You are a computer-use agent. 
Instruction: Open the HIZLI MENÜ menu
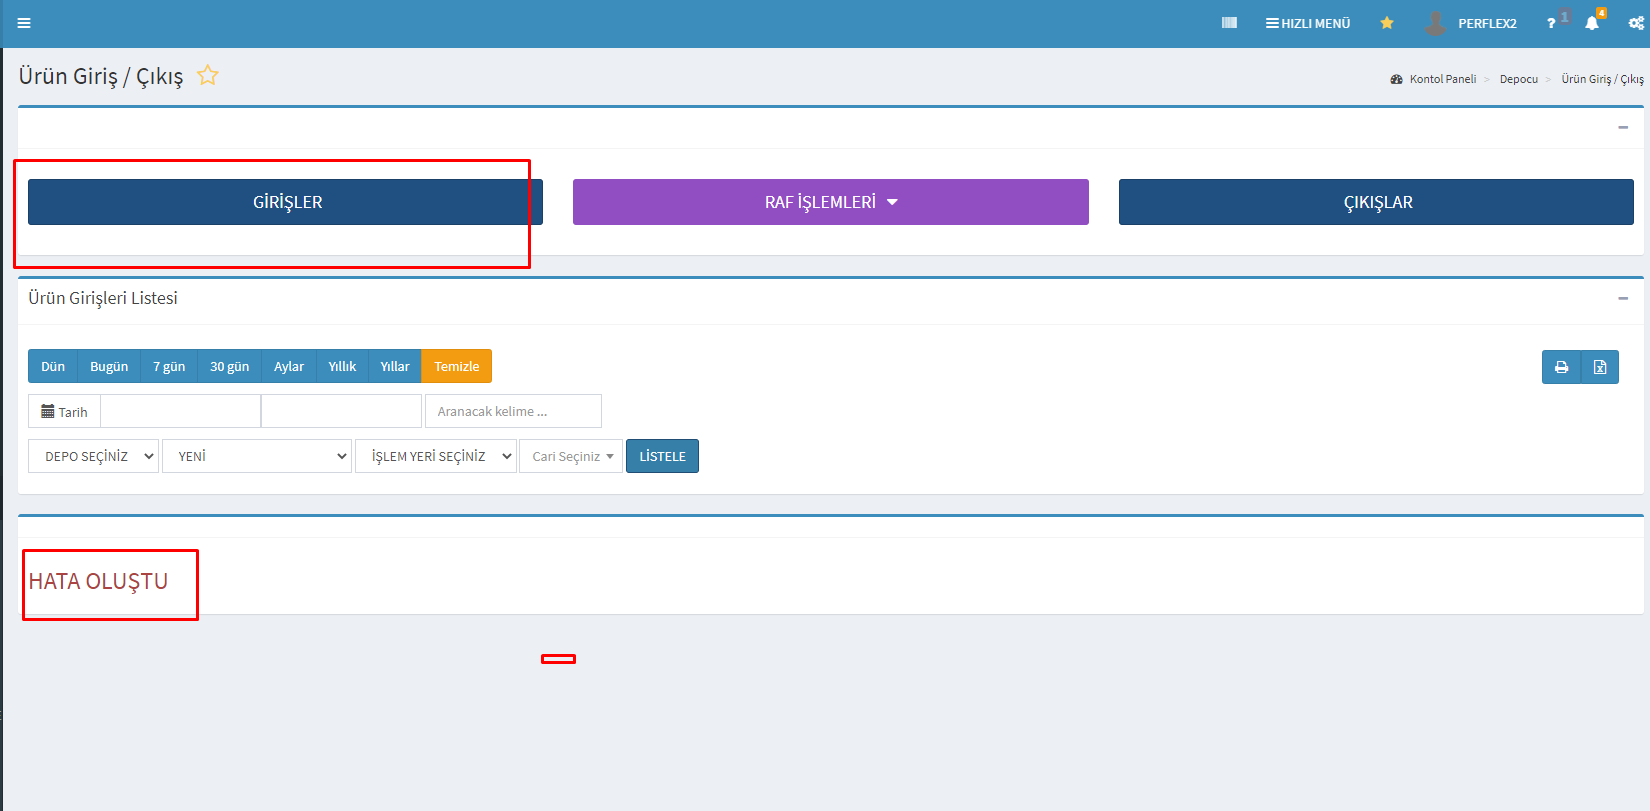1308,23
